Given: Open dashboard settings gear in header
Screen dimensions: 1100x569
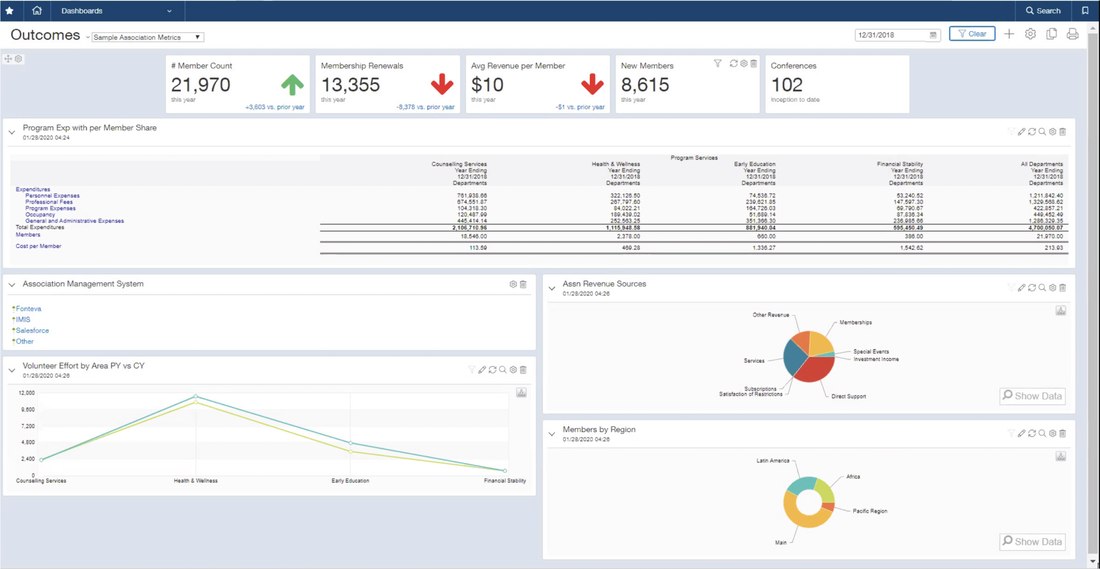Looking at the screenshot, I should click(1030, 34).
